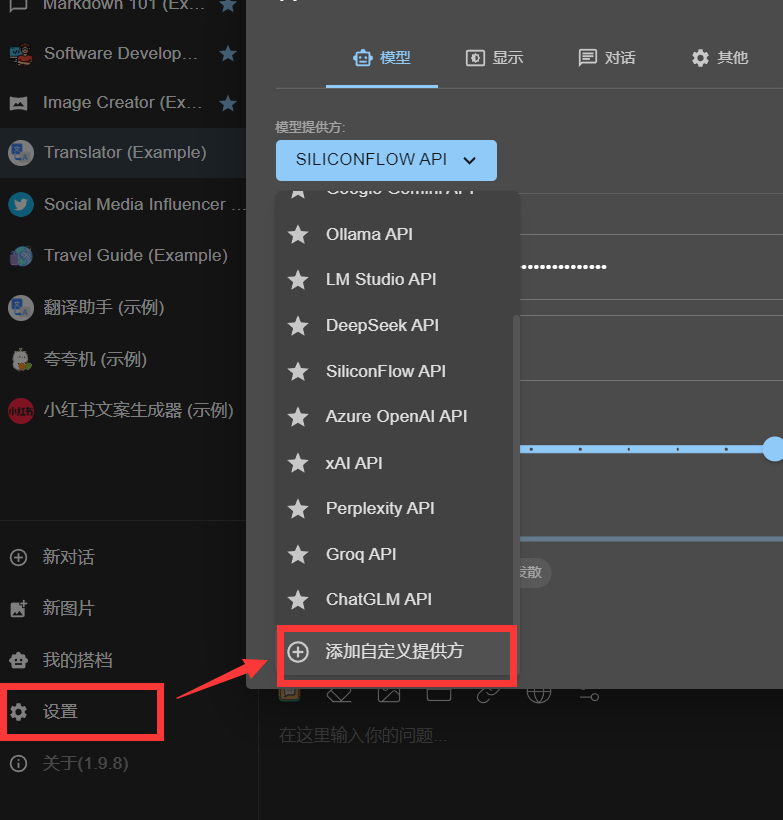Click the star icon beside DeepSeek API
The image size is (783, 820).
click(298, 325)
